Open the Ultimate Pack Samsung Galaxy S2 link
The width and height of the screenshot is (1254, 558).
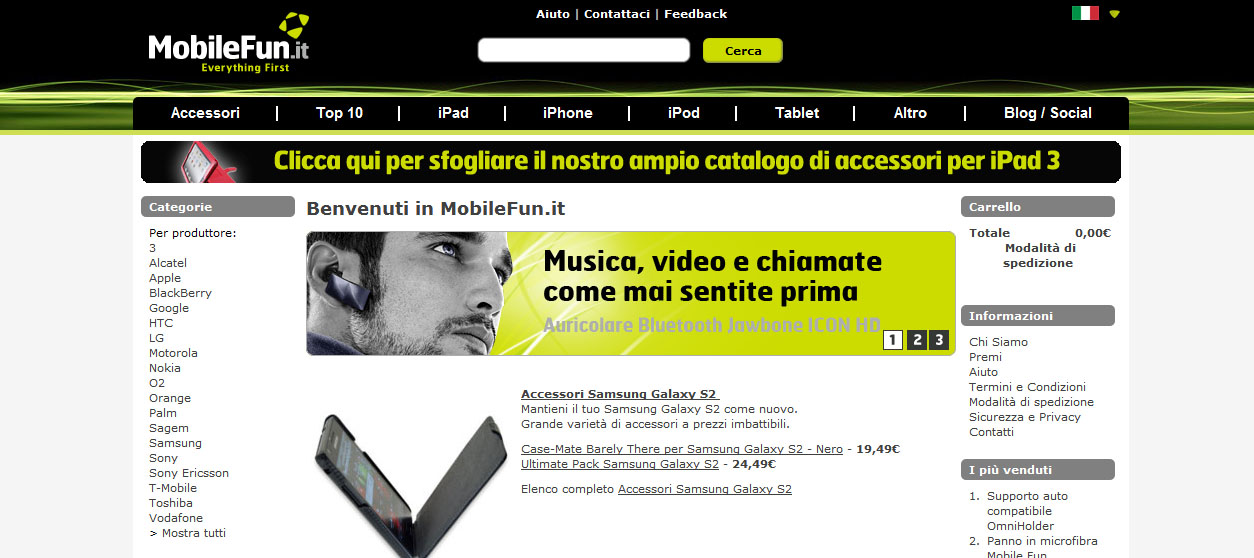pyautogui.click(x=620, y=464)
